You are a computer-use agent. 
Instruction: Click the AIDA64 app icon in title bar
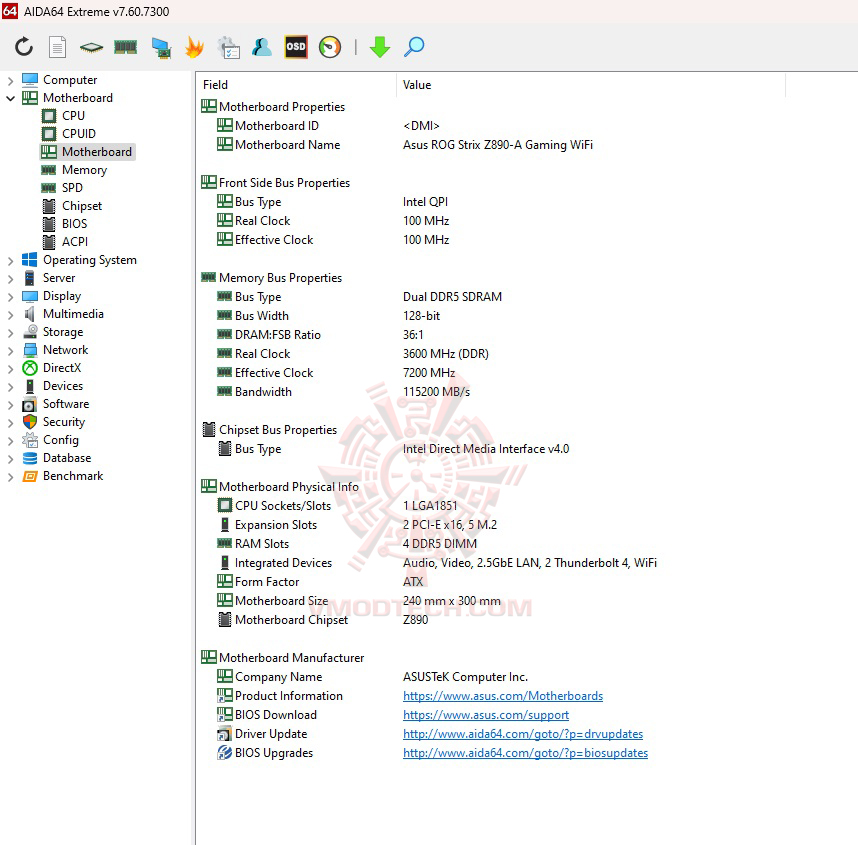pyautogui.click(x=10, y=11)
